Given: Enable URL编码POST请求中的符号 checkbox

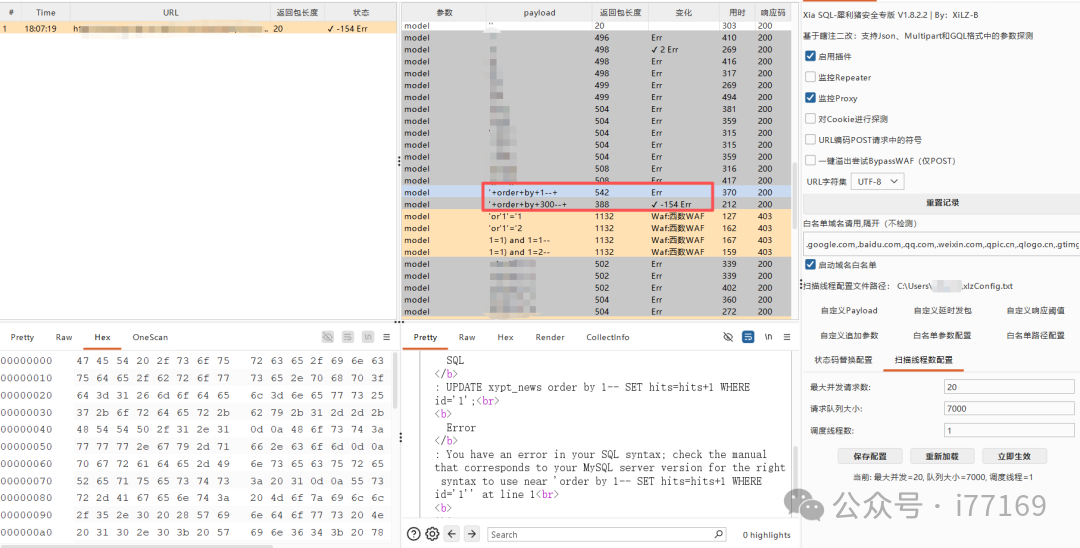Looking at the screenshot, I should pos(810,139).
